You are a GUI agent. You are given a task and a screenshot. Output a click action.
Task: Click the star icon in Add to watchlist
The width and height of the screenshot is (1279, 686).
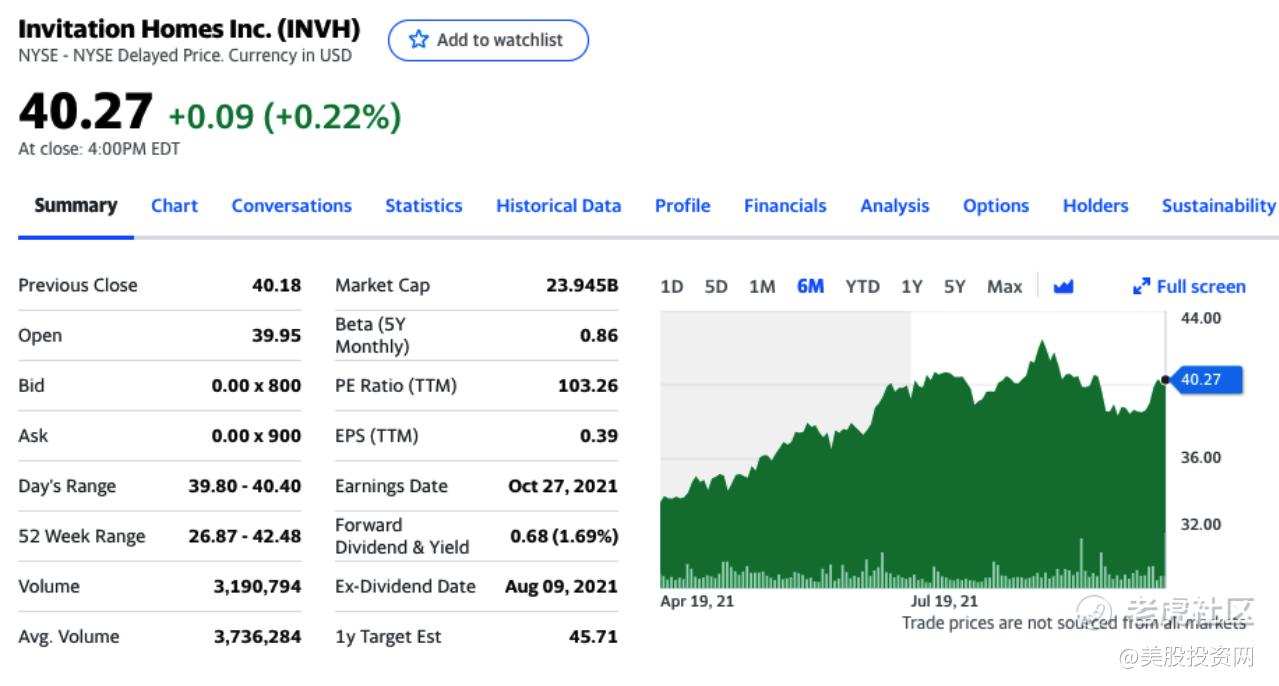coord(419,40)
